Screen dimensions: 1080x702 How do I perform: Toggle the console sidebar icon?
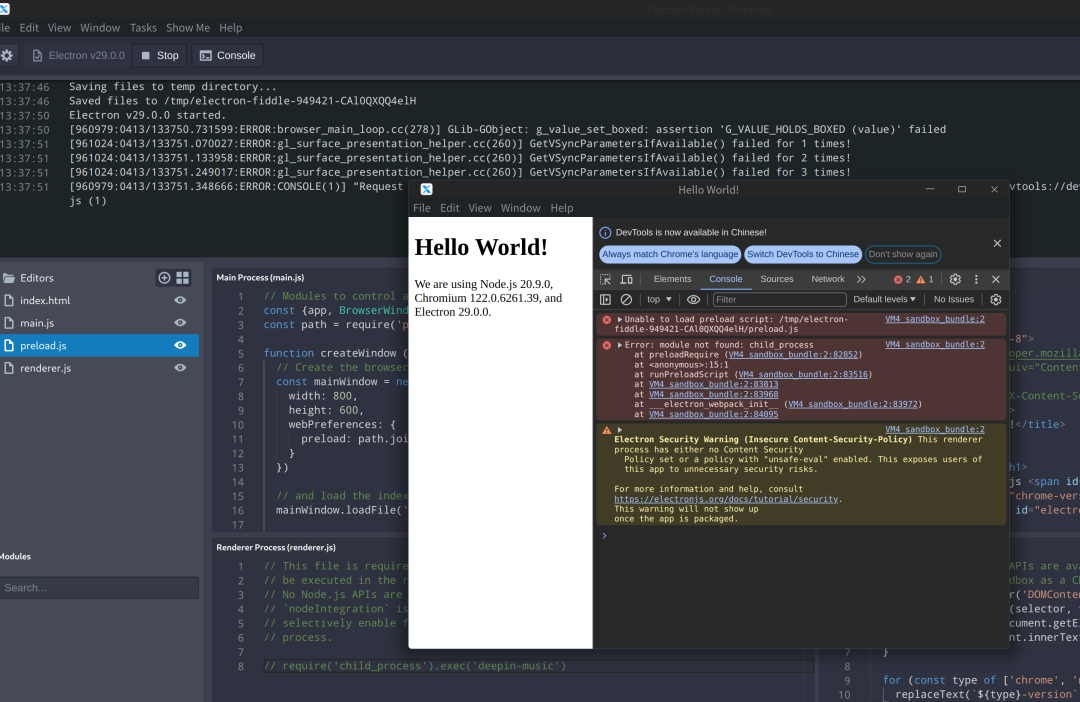[x=605, y=300]
